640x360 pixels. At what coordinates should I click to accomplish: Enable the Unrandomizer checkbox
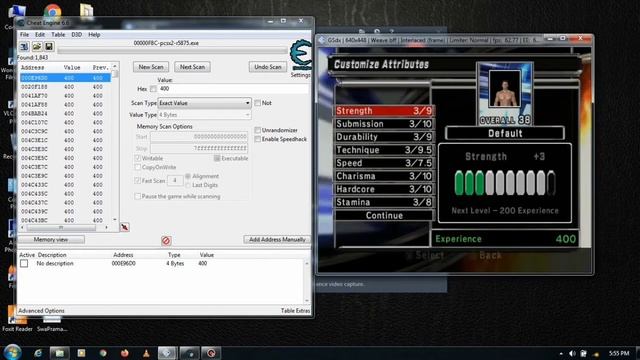point(258,130)
